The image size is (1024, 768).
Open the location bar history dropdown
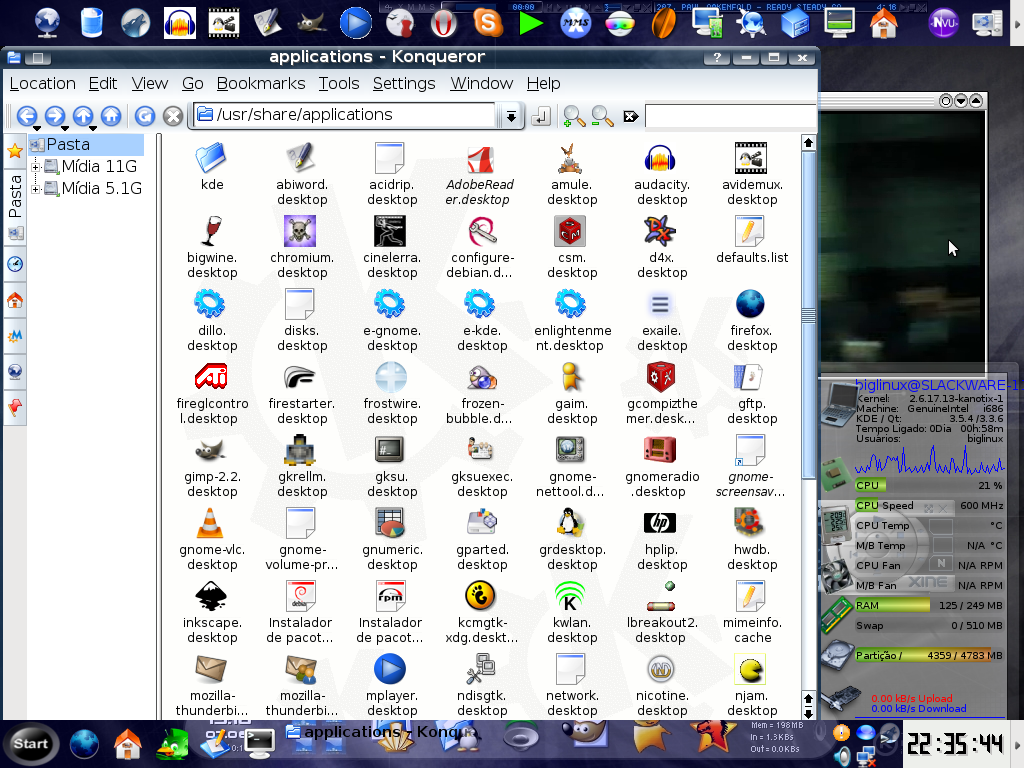click(x=511, y=117)
